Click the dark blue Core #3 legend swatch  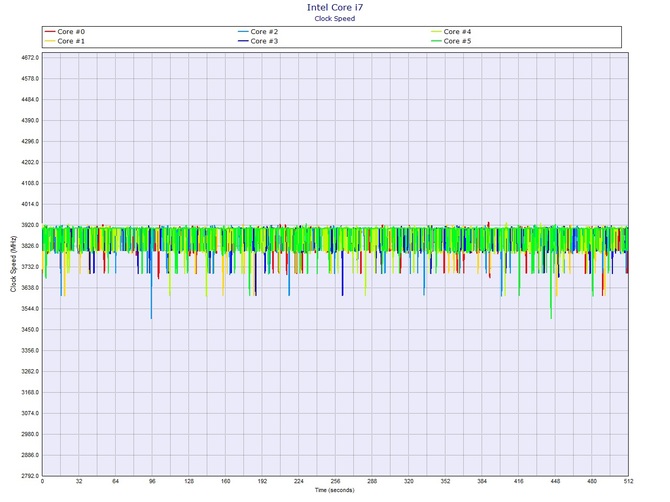tap(243, 41)
